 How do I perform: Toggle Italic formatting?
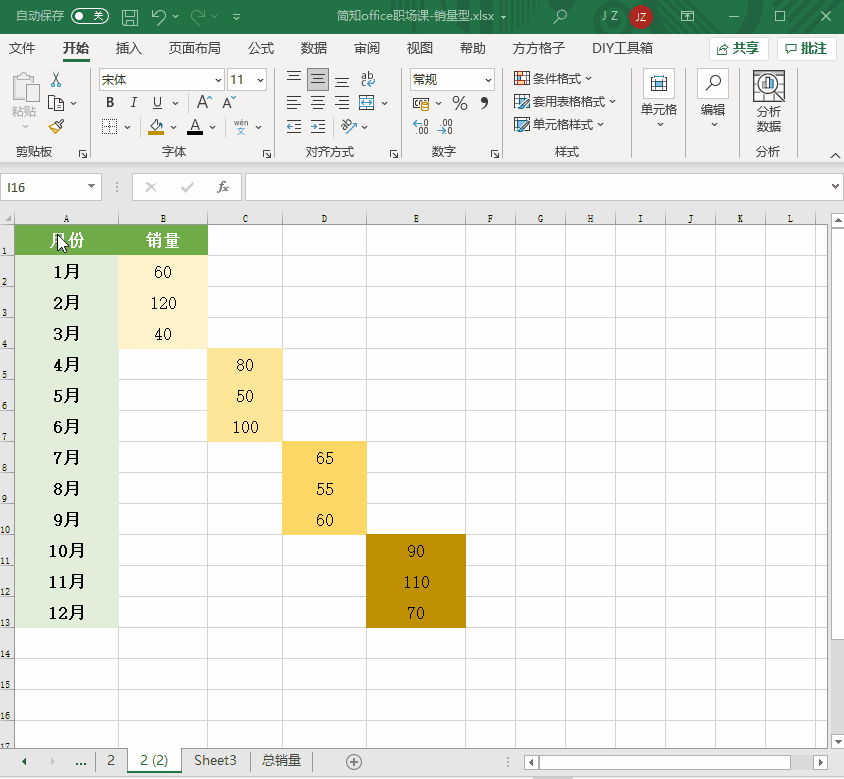coord(133,102)
